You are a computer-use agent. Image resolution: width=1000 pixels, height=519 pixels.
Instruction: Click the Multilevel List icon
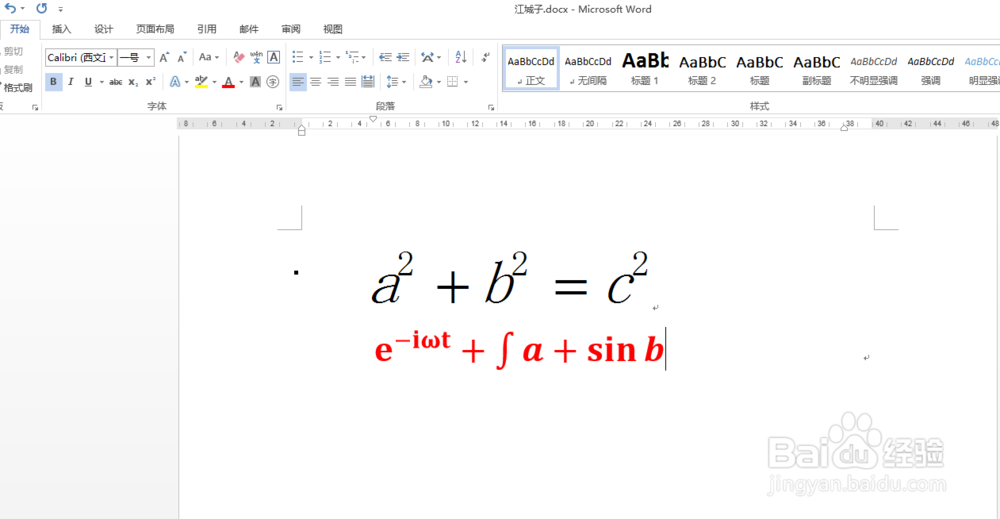pyautogui.click(x=351, y=57)
